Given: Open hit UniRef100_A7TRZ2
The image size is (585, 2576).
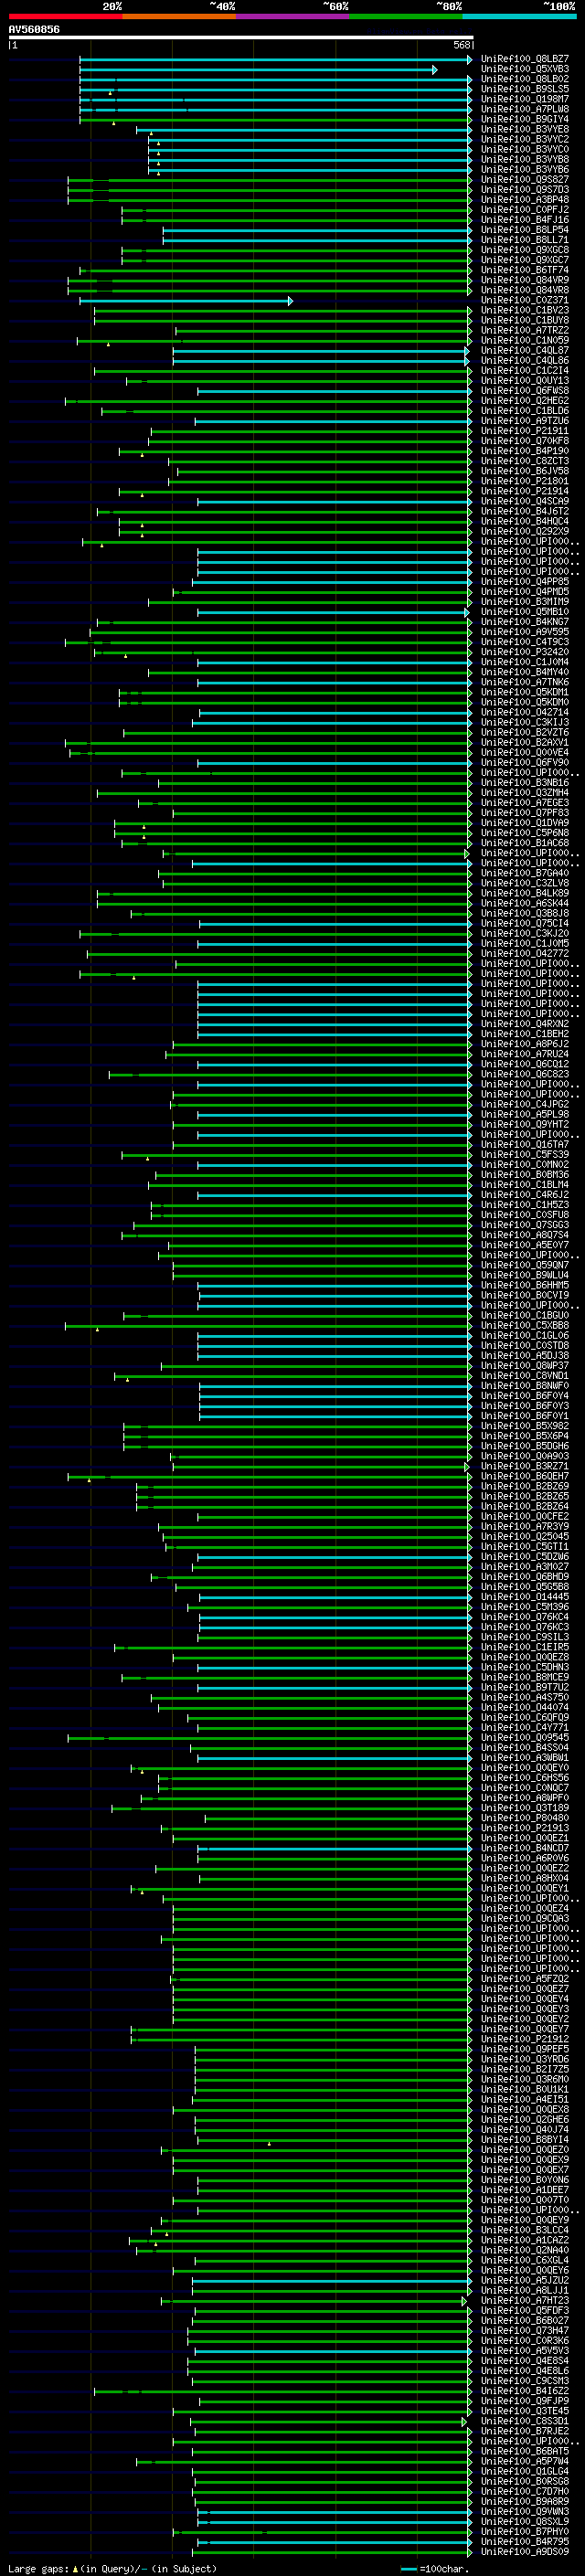Looking at the screenshot, I should (x=524, y=330).
